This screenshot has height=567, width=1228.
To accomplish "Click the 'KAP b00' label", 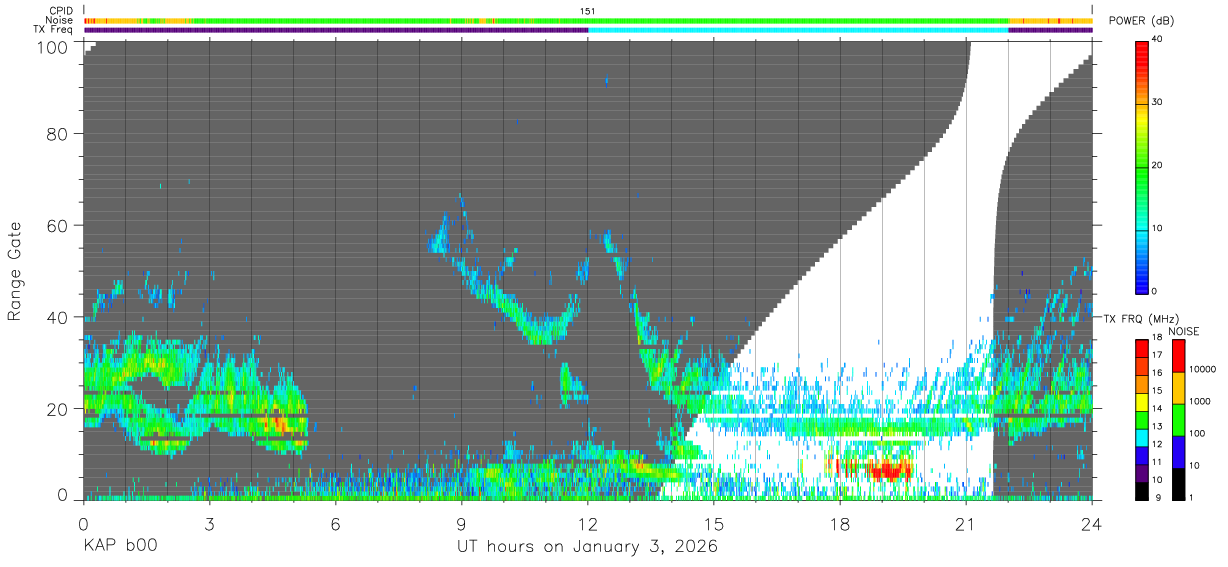I will [x=120, y=547].
